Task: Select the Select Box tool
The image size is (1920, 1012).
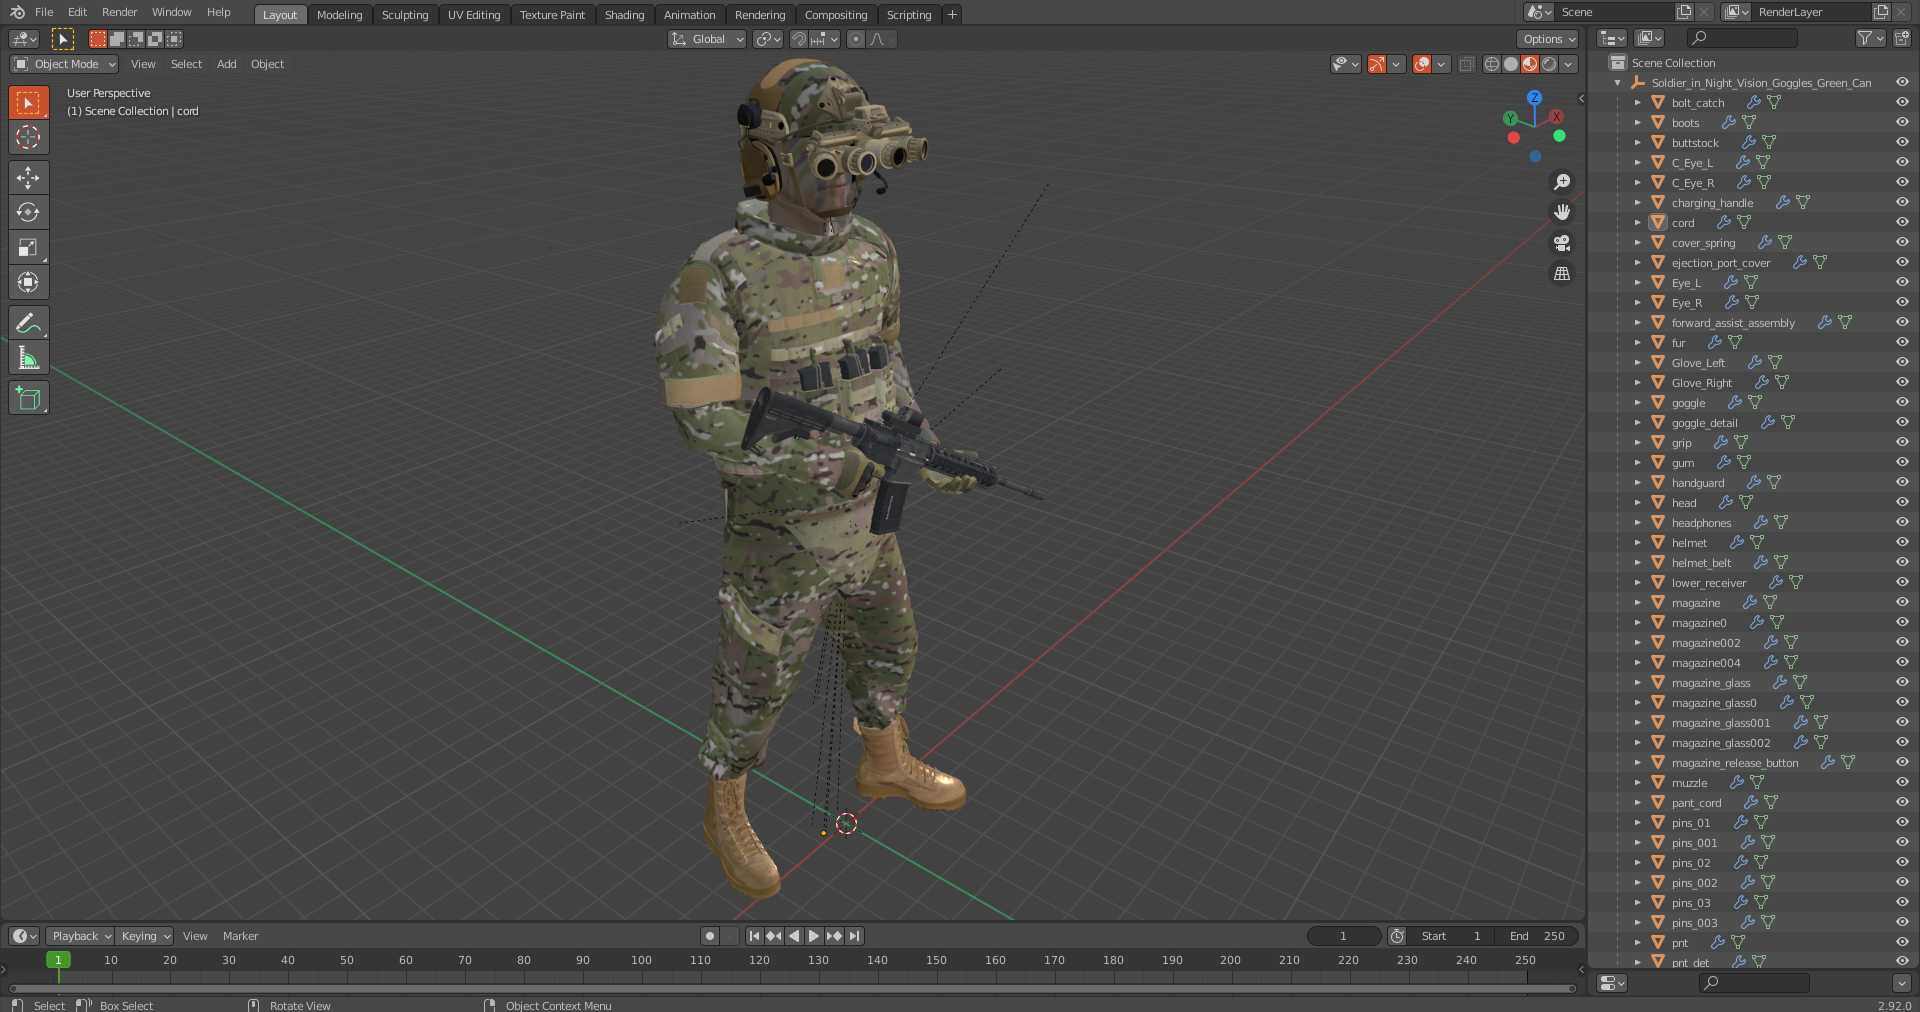Action: point(28,103)
